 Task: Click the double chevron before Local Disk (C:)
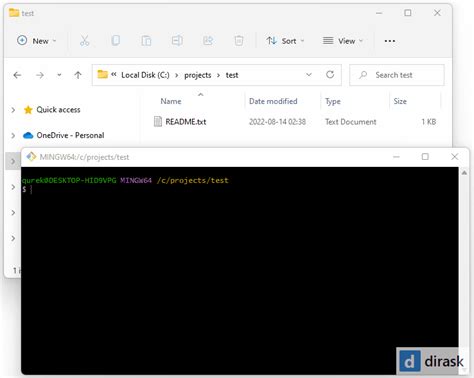click(114, 74)
